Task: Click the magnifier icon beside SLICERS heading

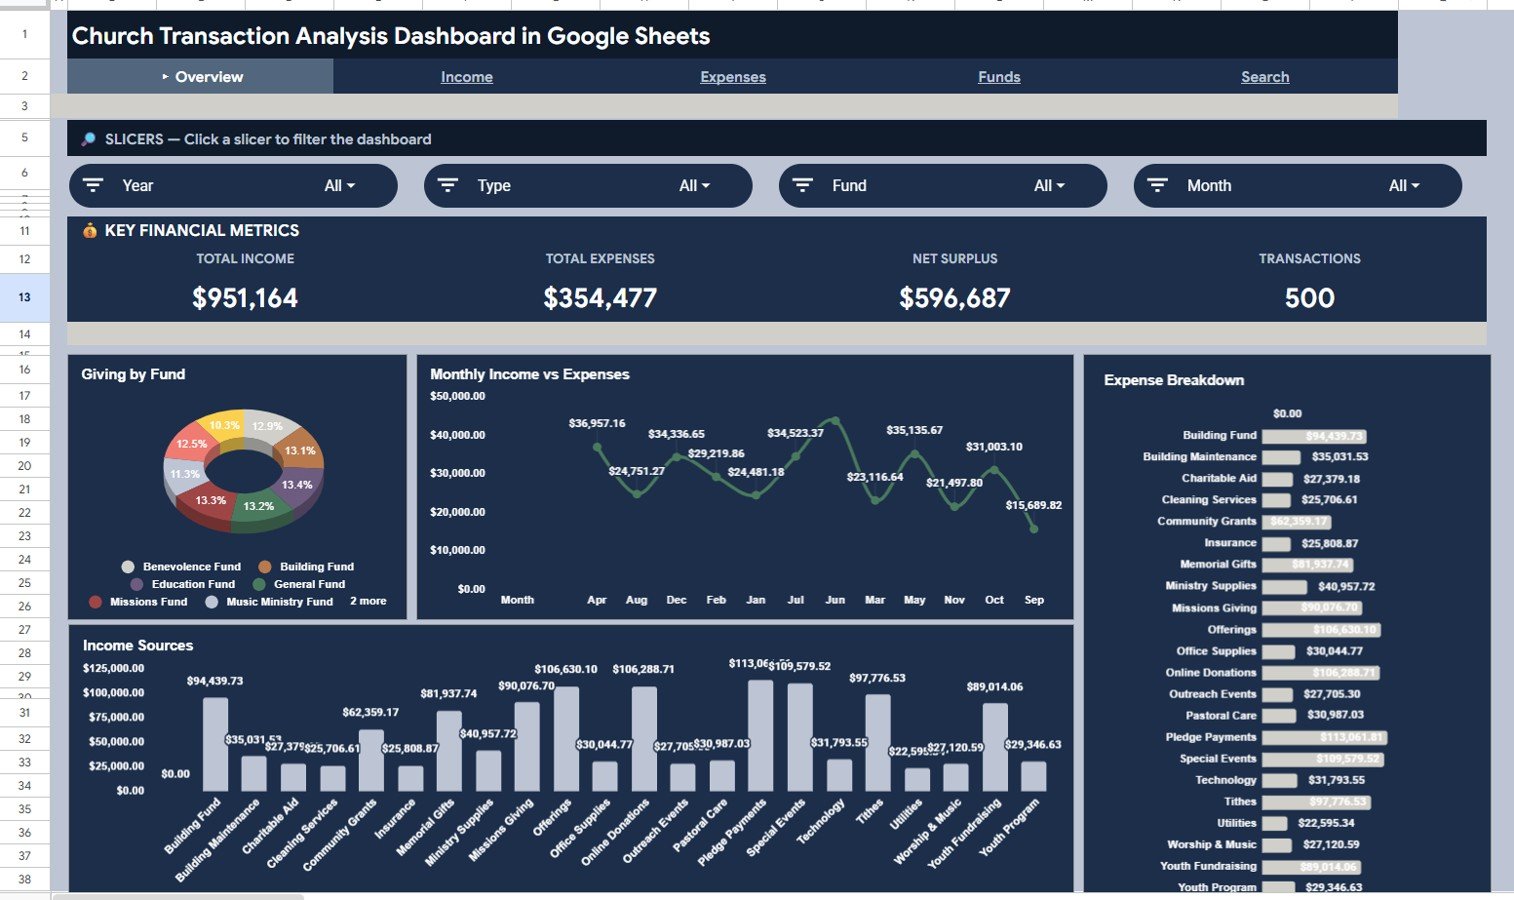Action: 88,139
